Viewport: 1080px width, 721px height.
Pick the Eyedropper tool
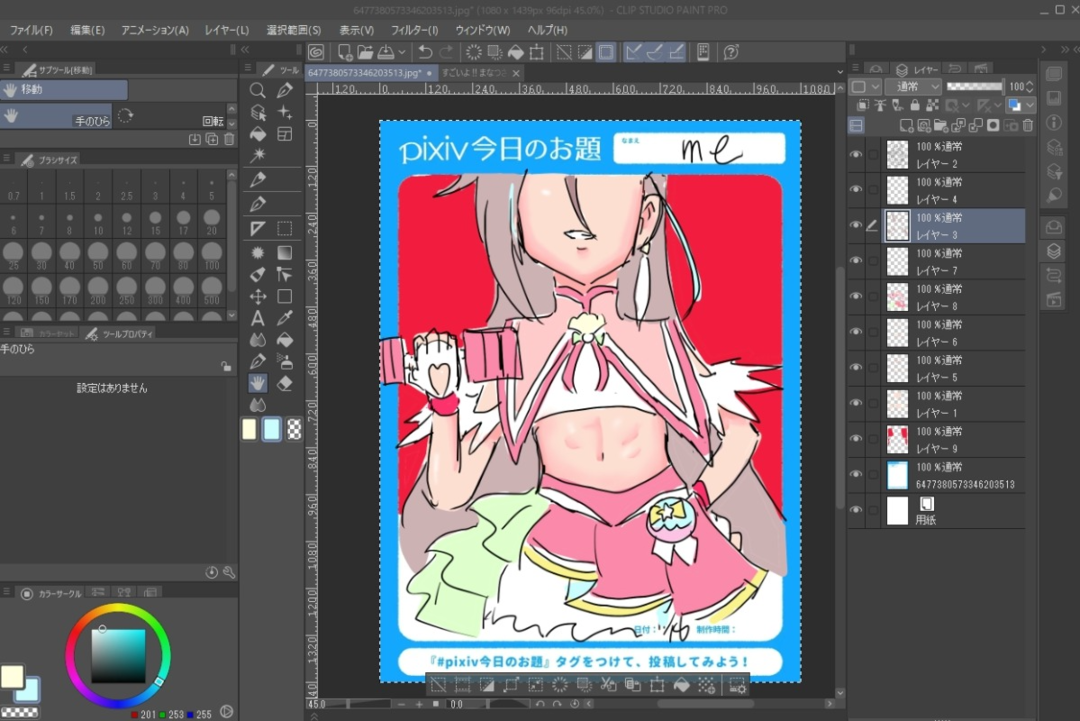pos(285,318)
